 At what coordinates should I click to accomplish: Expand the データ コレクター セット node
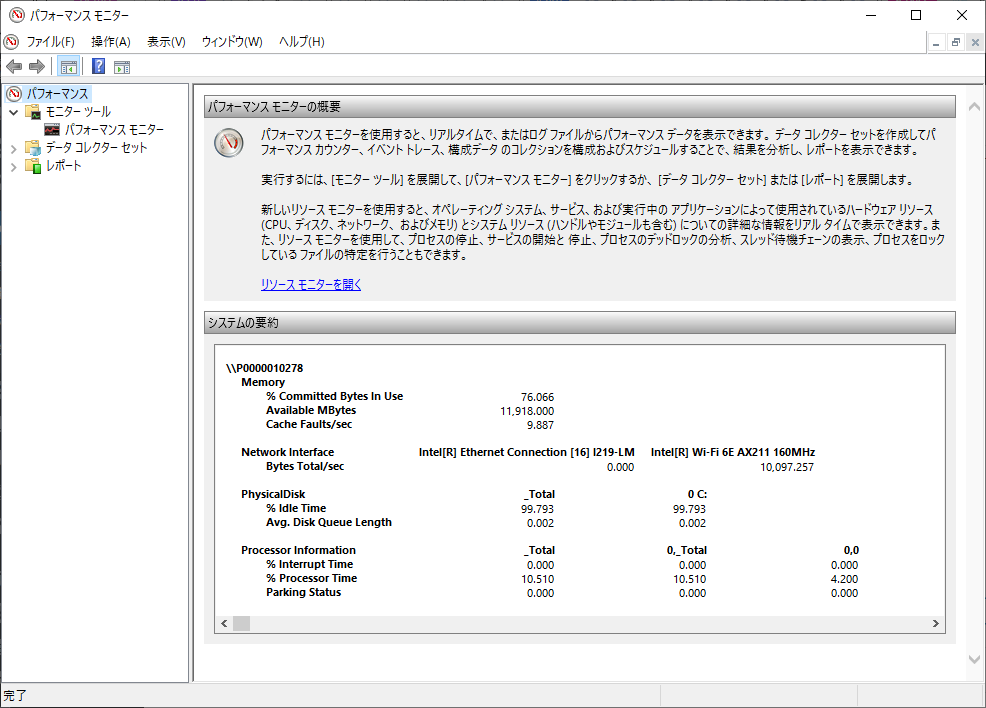pyautogui.click(x=13, y=148)
